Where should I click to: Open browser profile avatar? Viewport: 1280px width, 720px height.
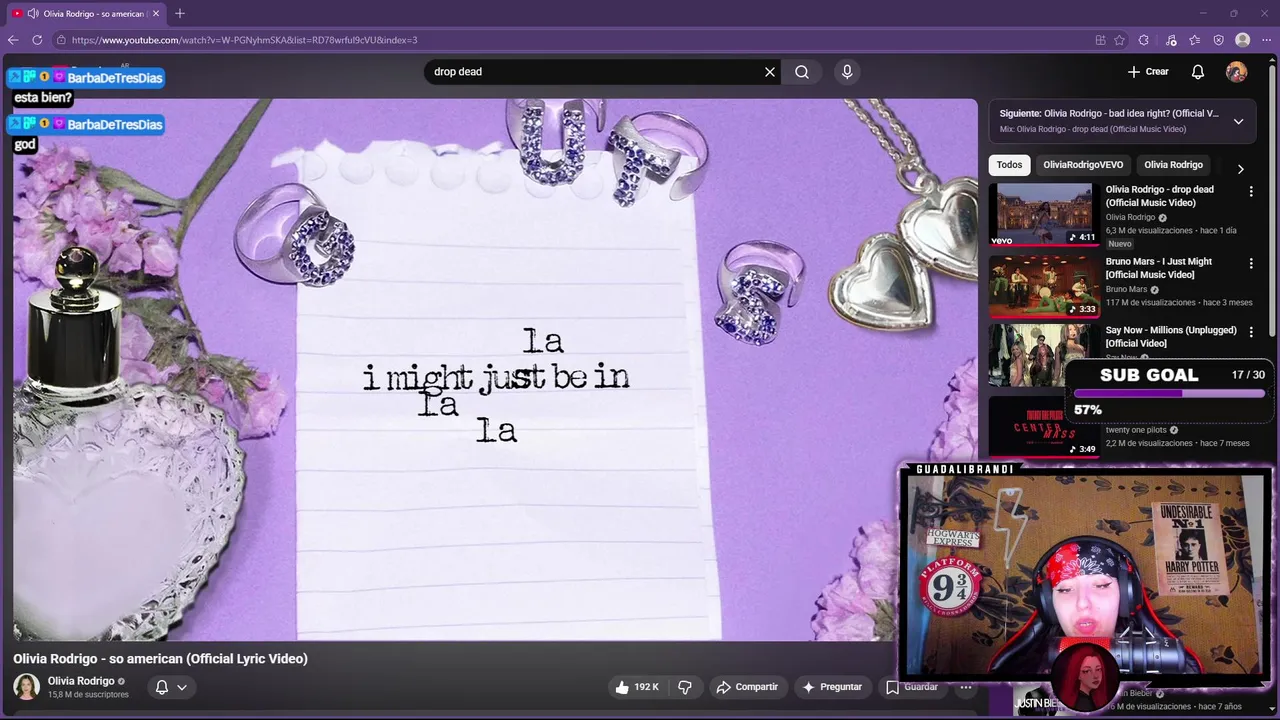tap(1243, 40)
